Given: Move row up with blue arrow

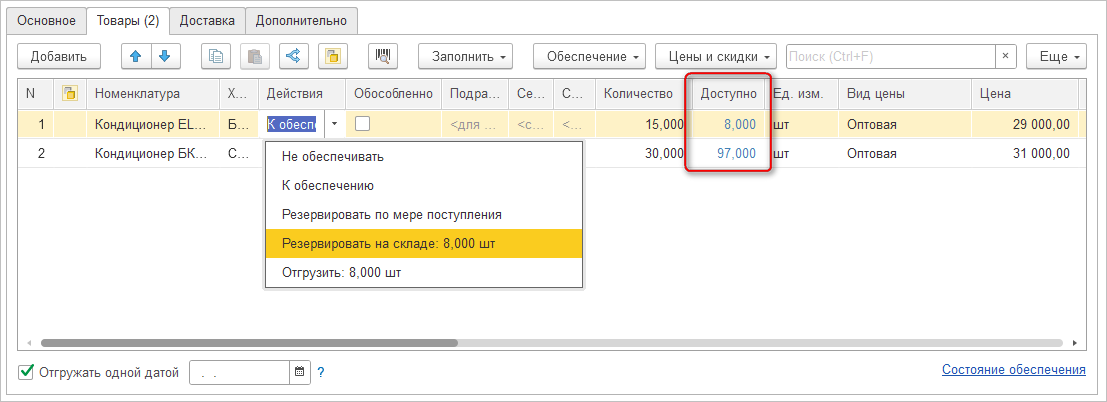Looking at the screenshot, I should click(136, 57).
